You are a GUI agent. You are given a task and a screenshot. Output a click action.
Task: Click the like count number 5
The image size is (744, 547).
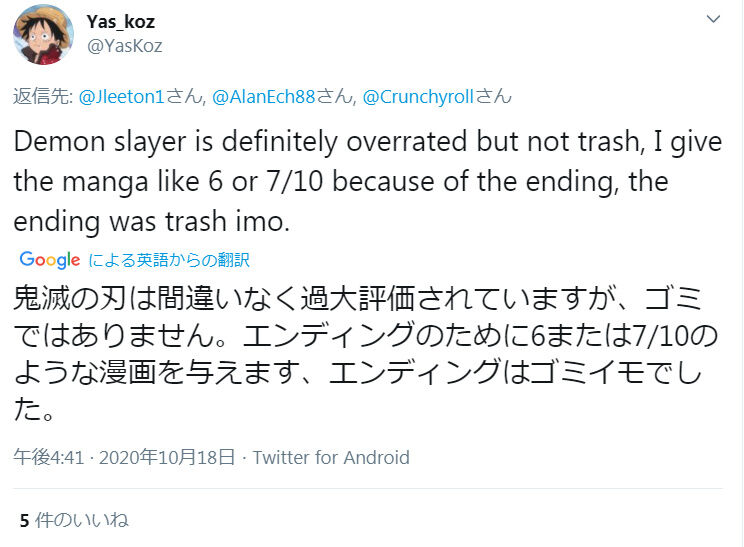pos(24,520)
